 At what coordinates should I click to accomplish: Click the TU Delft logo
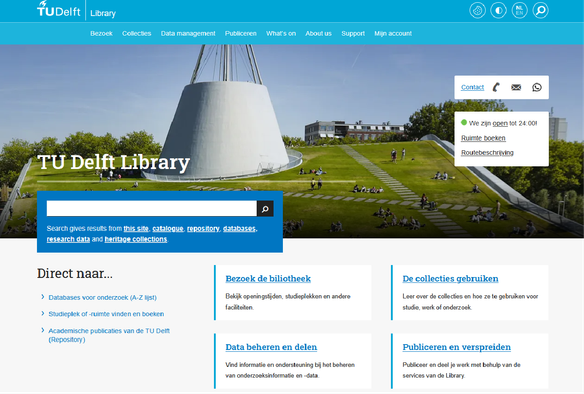58,9
